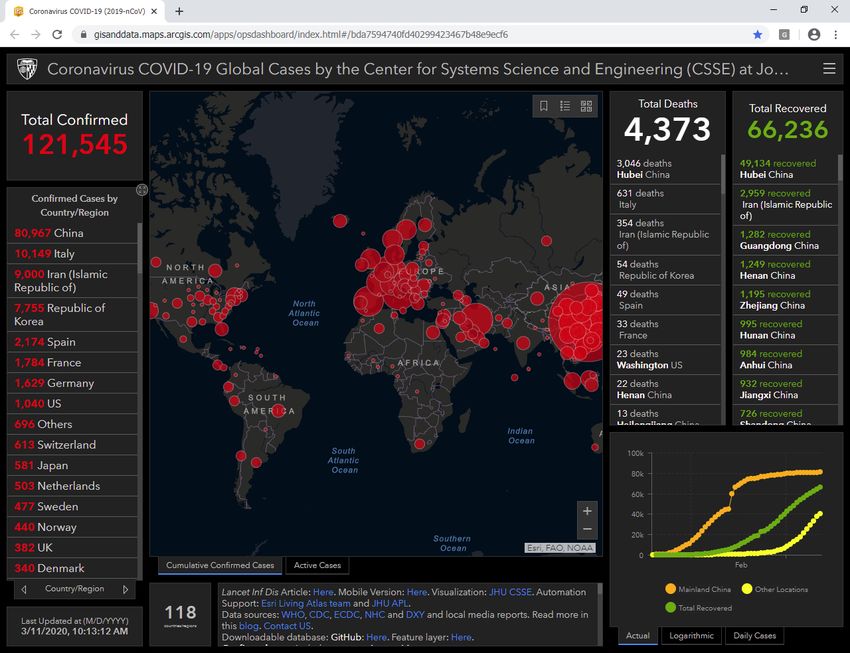This screenshot has height=653, width=850.
Task: Select Denmark in confirmed cases list
Action: [x=72, y=568]
